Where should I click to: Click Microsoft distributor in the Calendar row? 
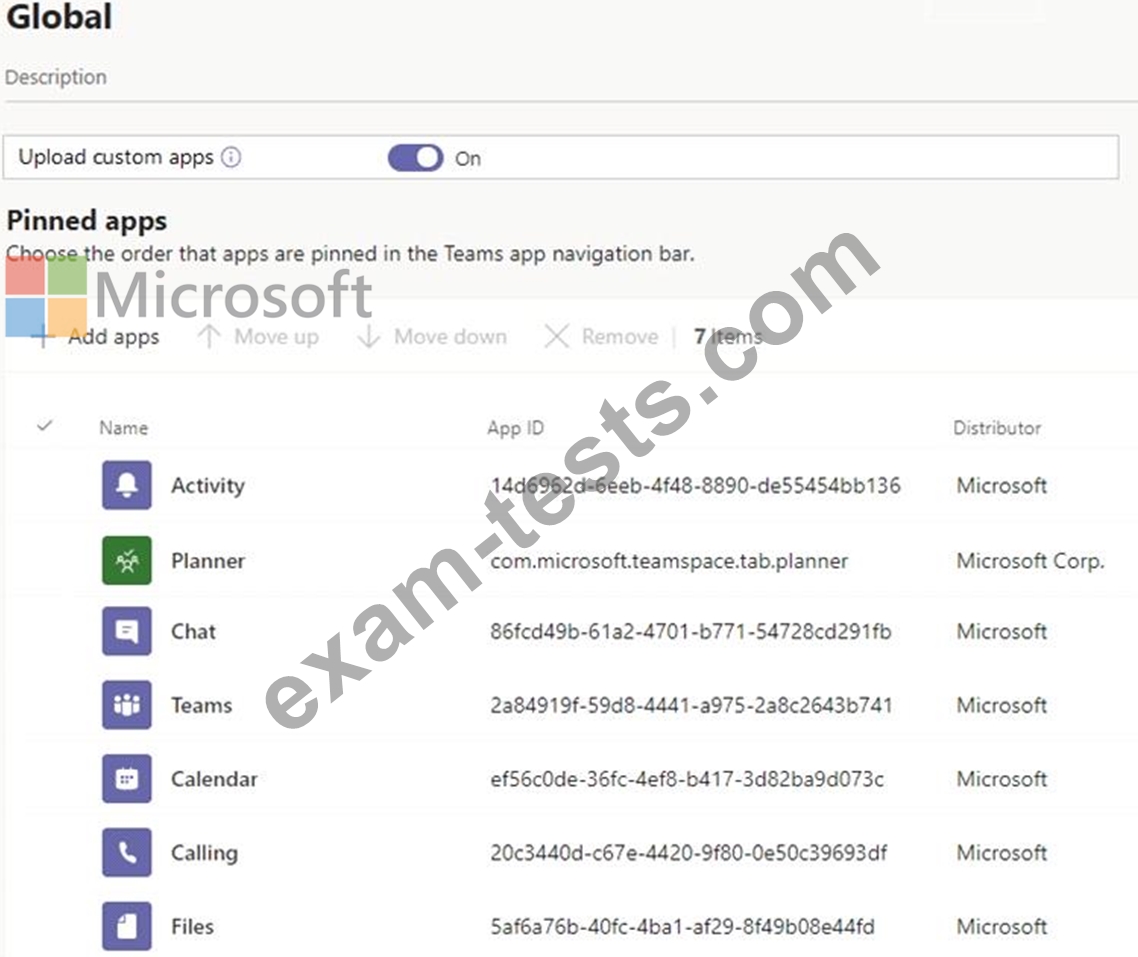1002,779
